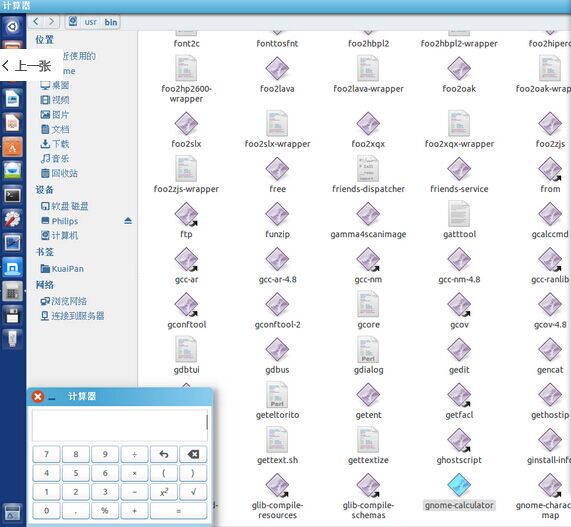Open the Trash (回收站) sidebar item
The width and height of the screenshot is (571, 527).
59,173
